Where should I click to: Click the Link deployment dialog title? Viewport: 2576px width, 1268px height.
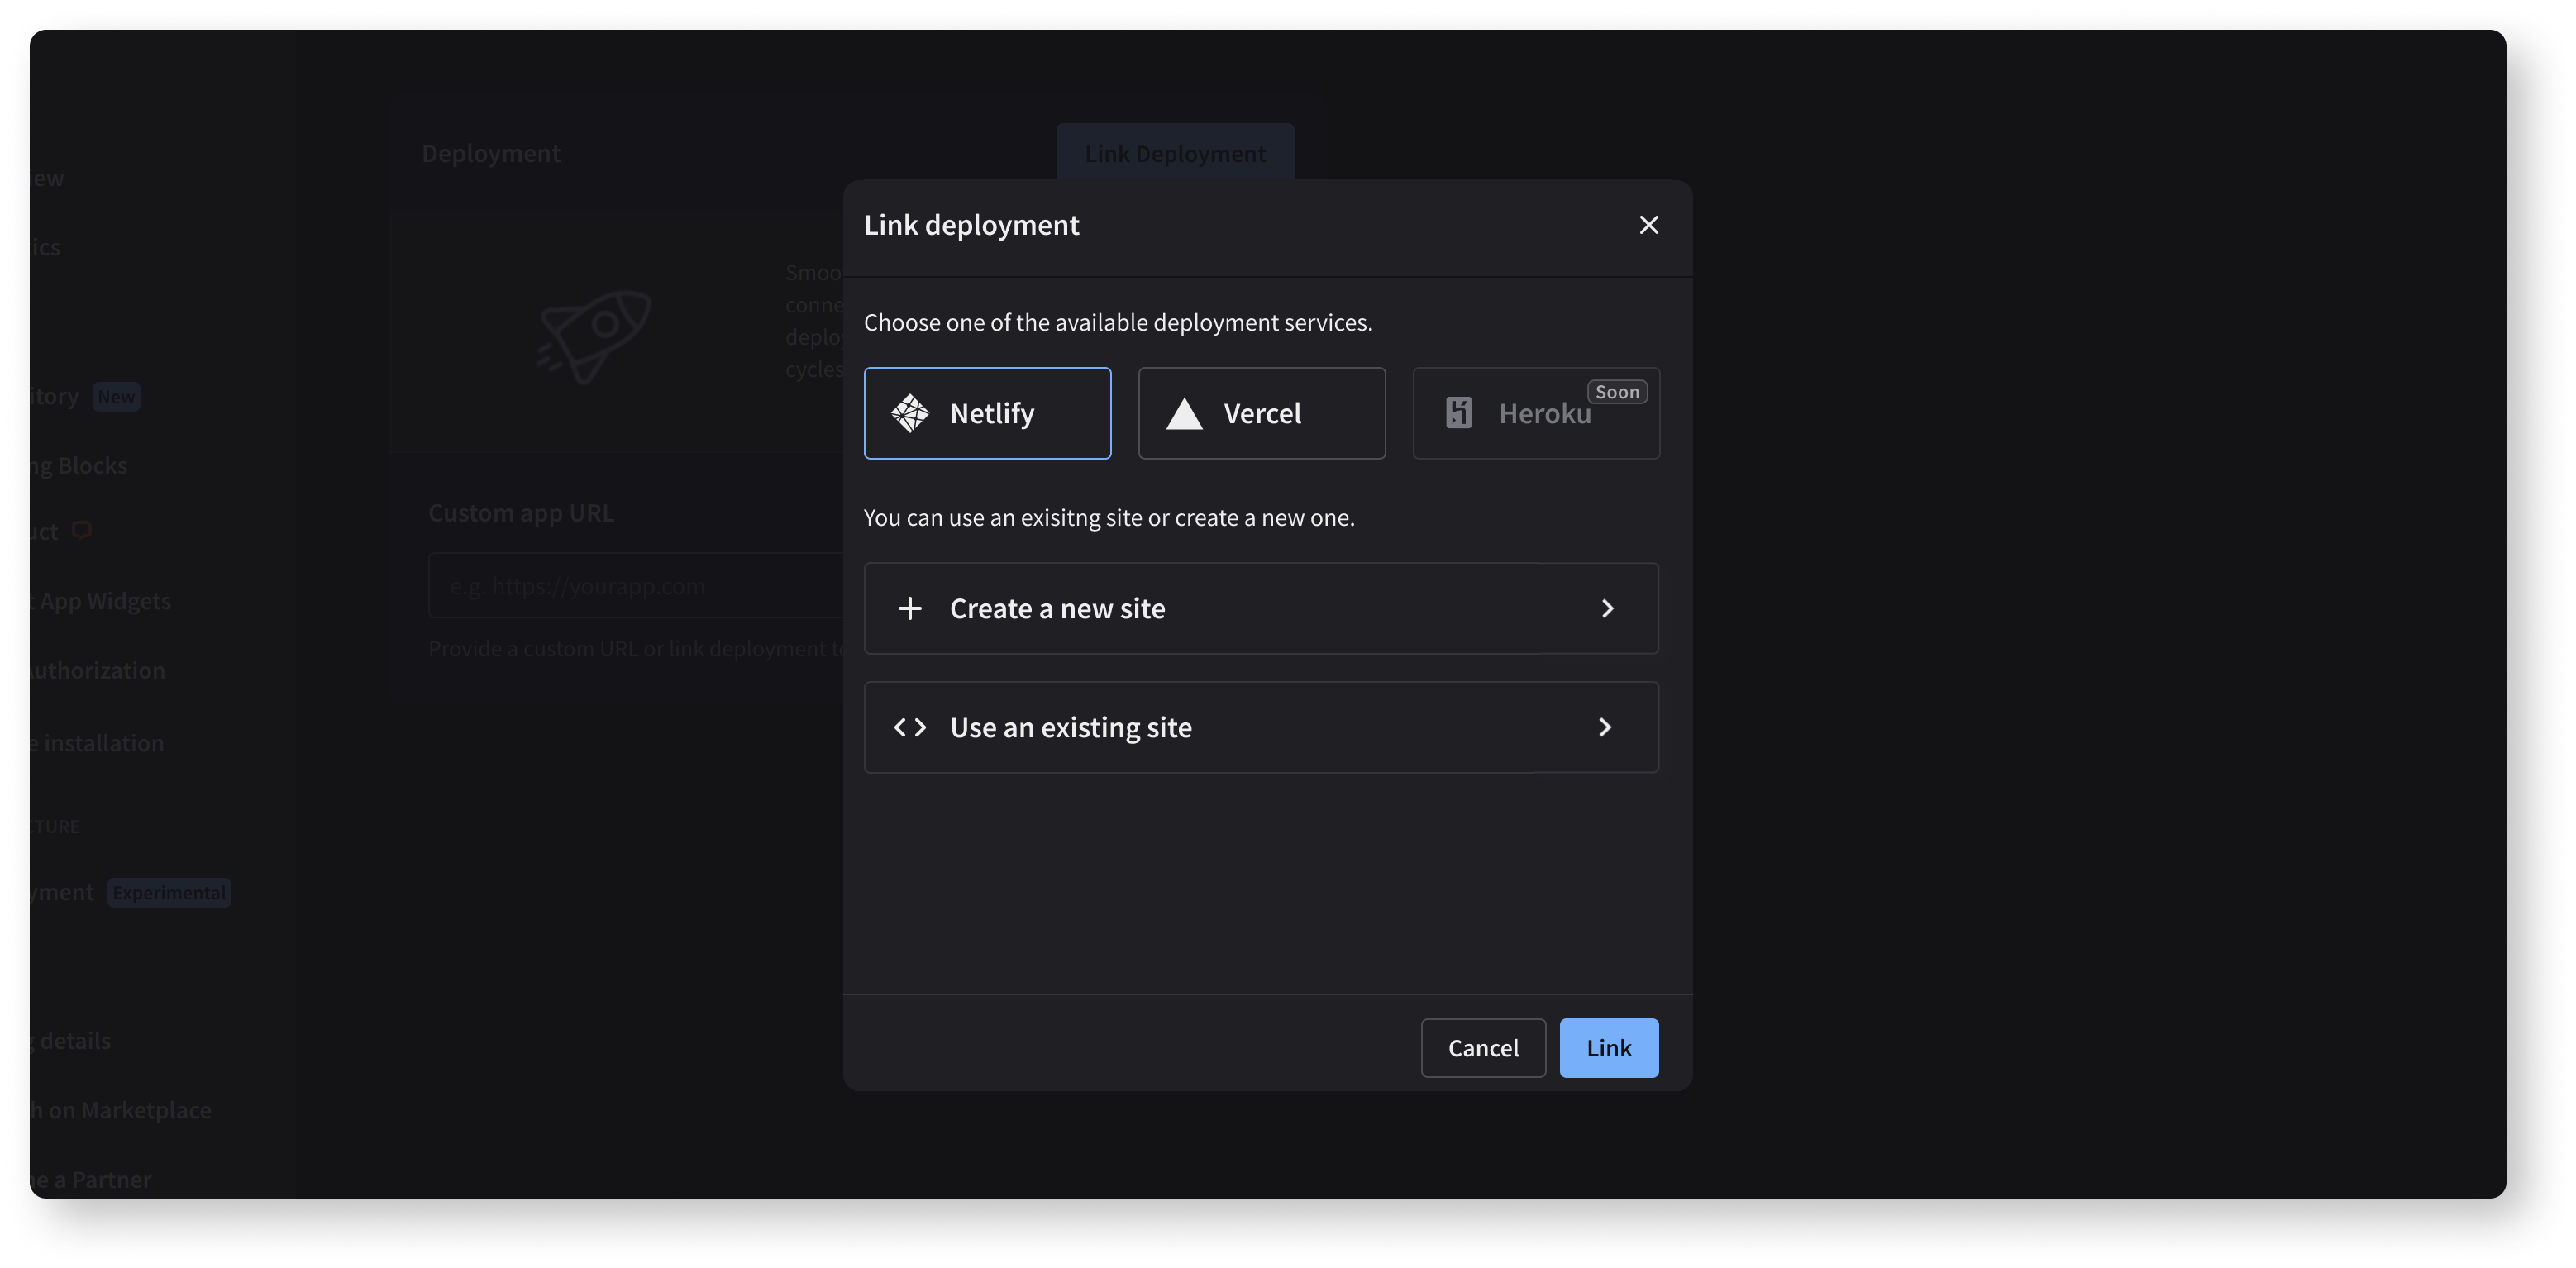[971, 225]
